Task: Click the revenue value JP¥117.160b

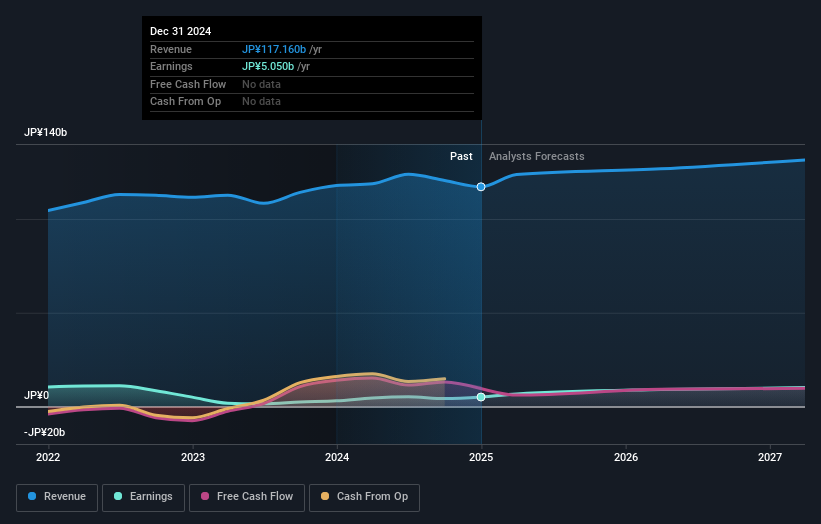Action: (274, 49)
